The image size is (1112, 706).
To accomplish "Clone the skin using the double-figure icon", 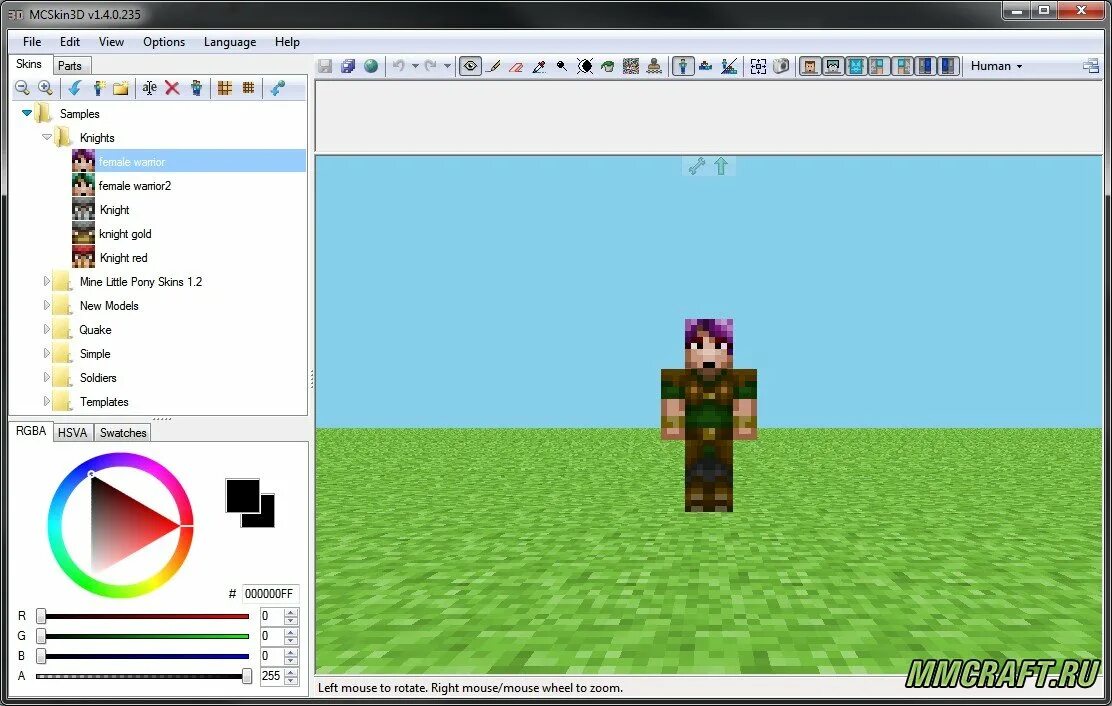I will 196,88.
